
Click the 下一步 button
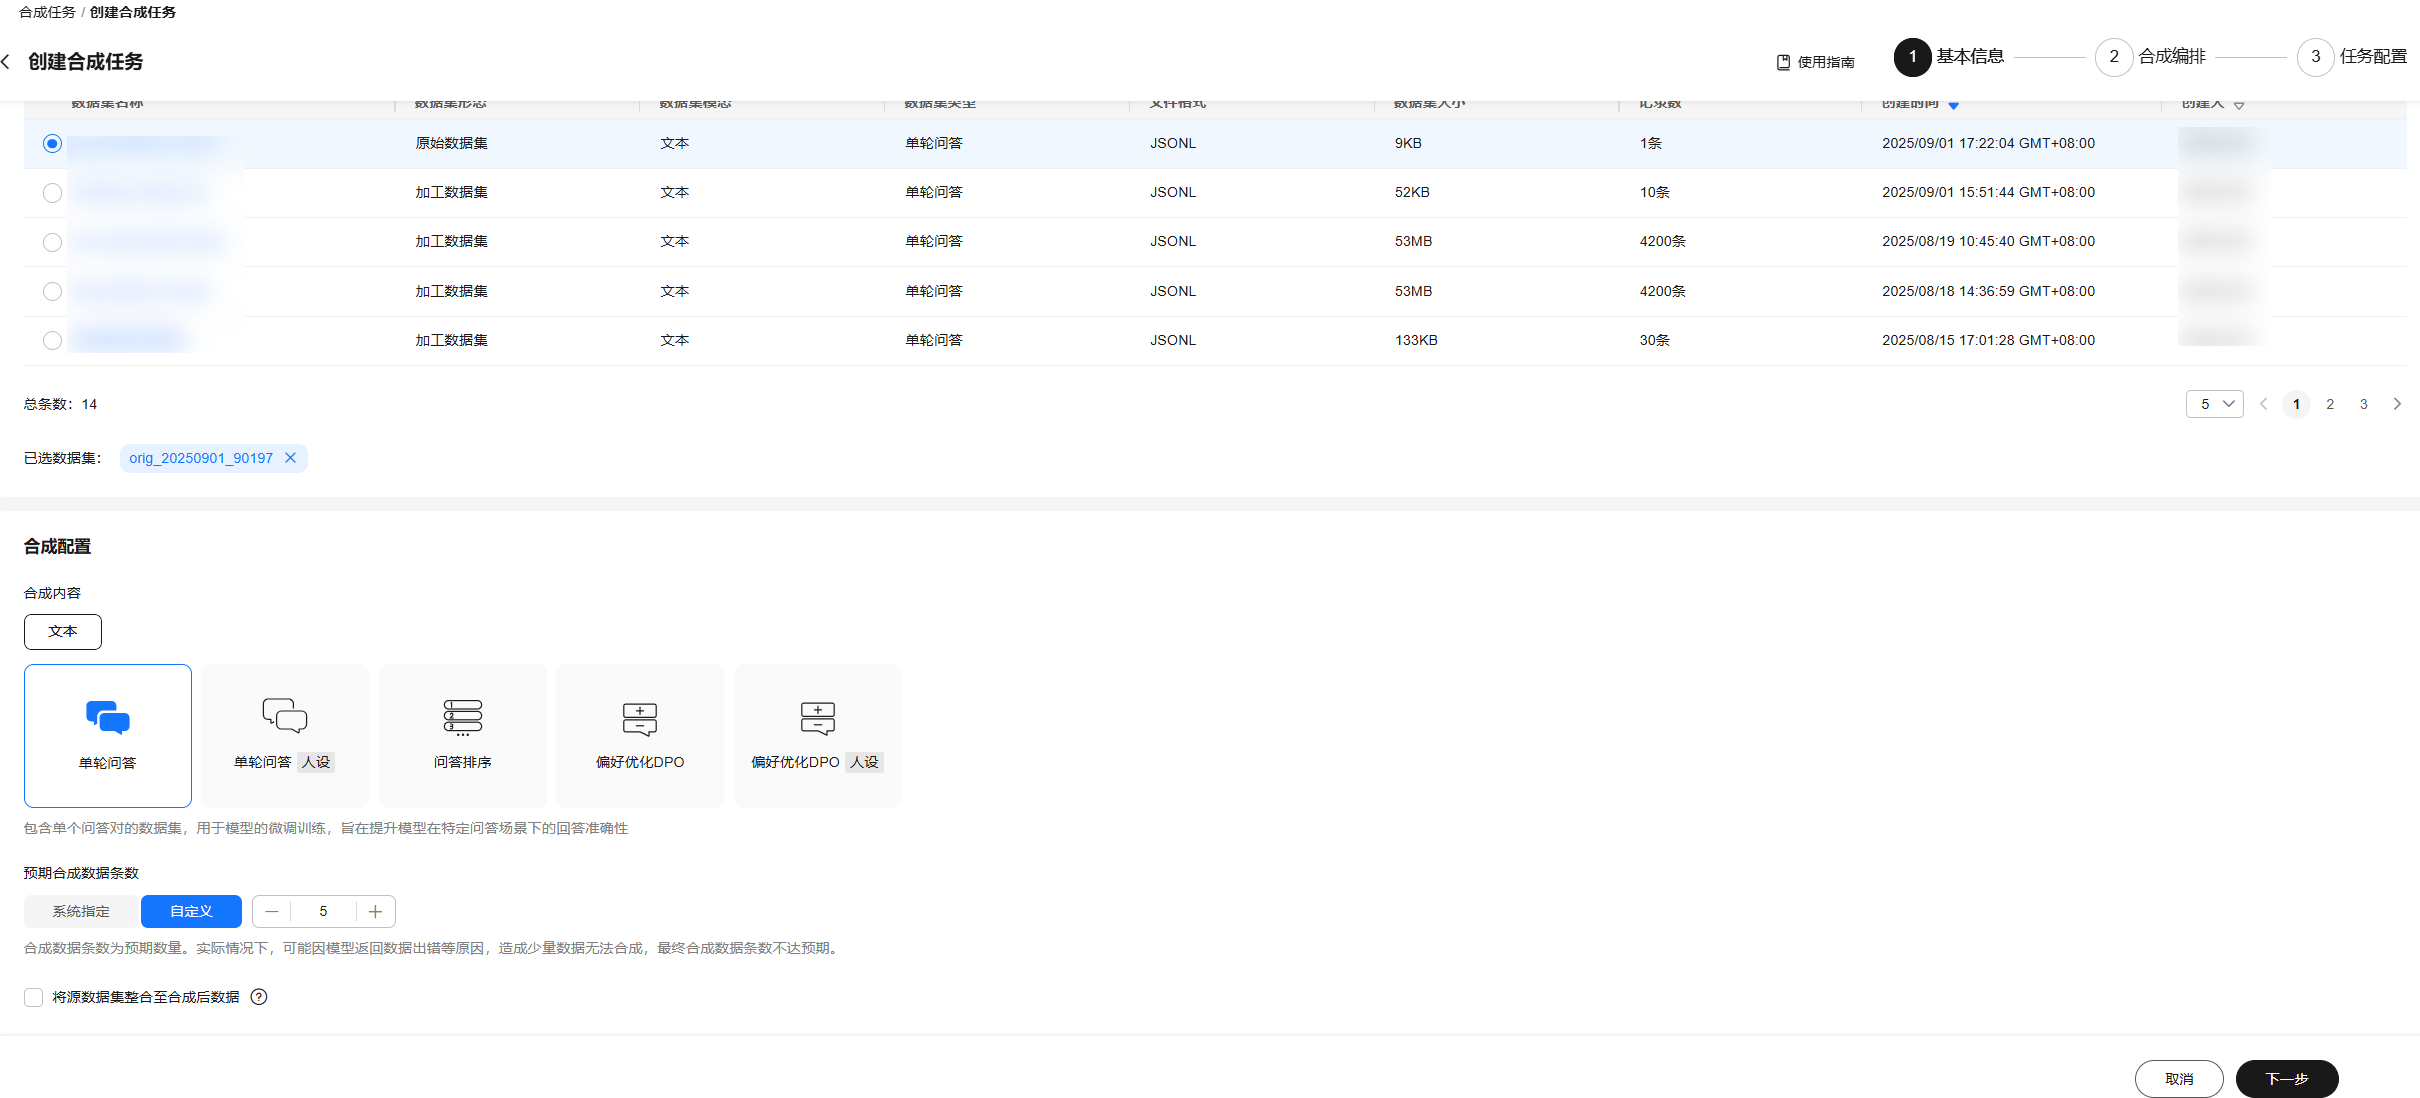2286,1079
